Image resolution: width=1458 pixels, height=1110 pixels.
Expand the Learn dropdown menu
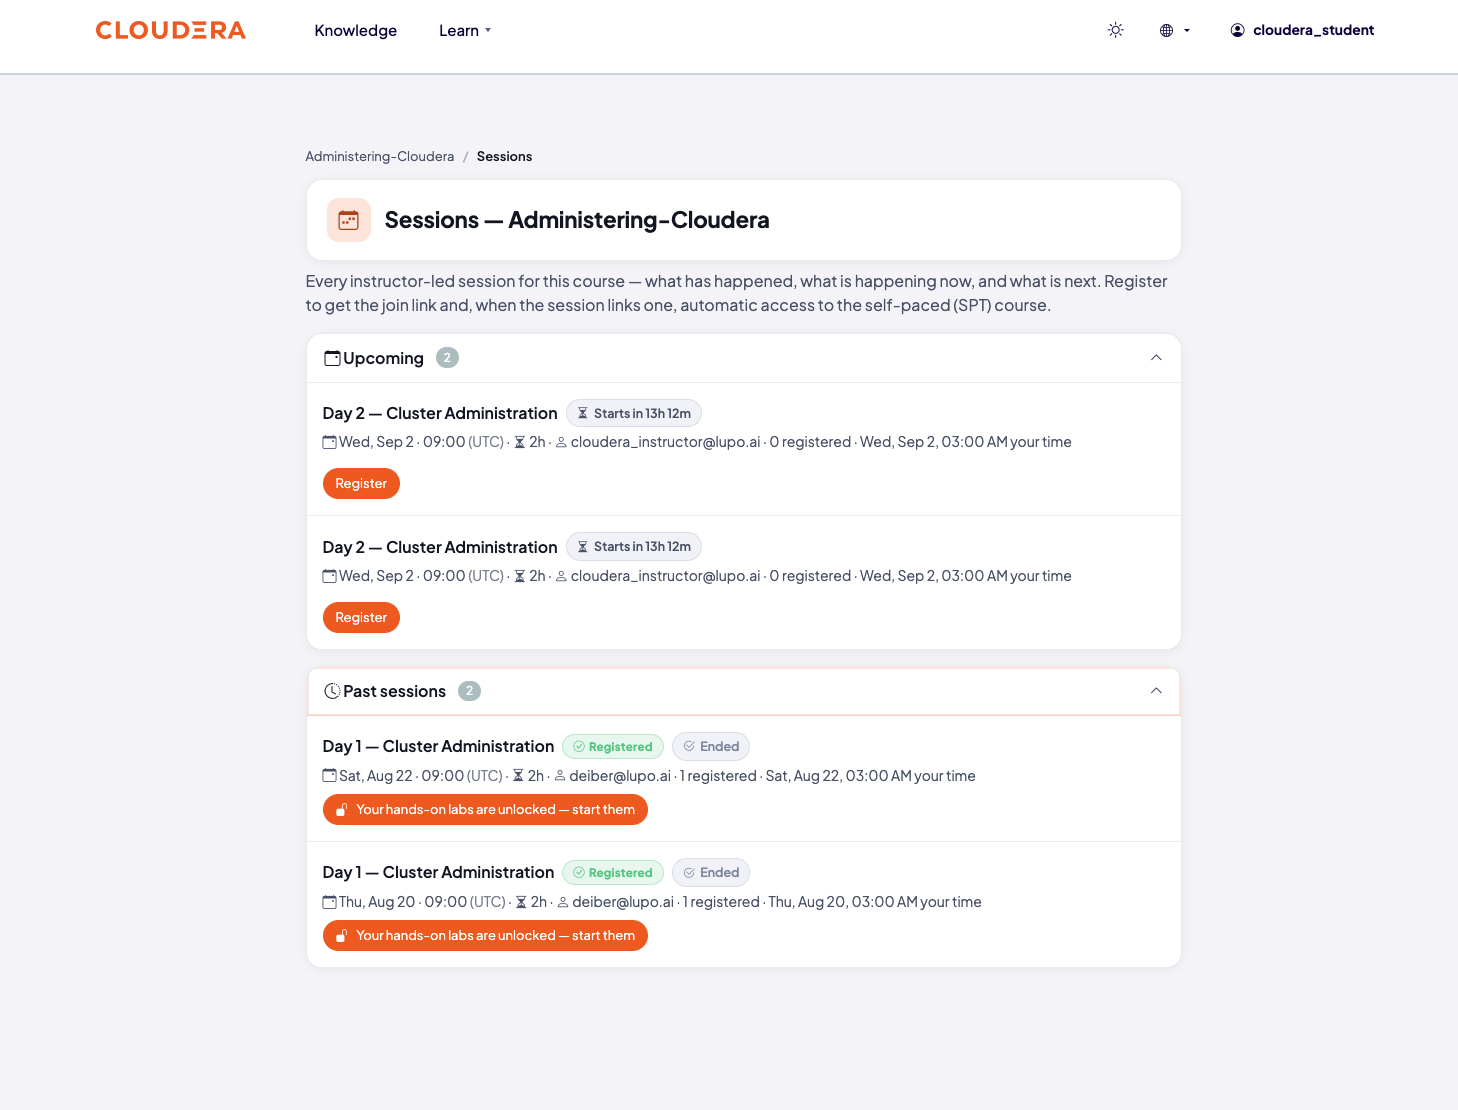pos(465,30)
